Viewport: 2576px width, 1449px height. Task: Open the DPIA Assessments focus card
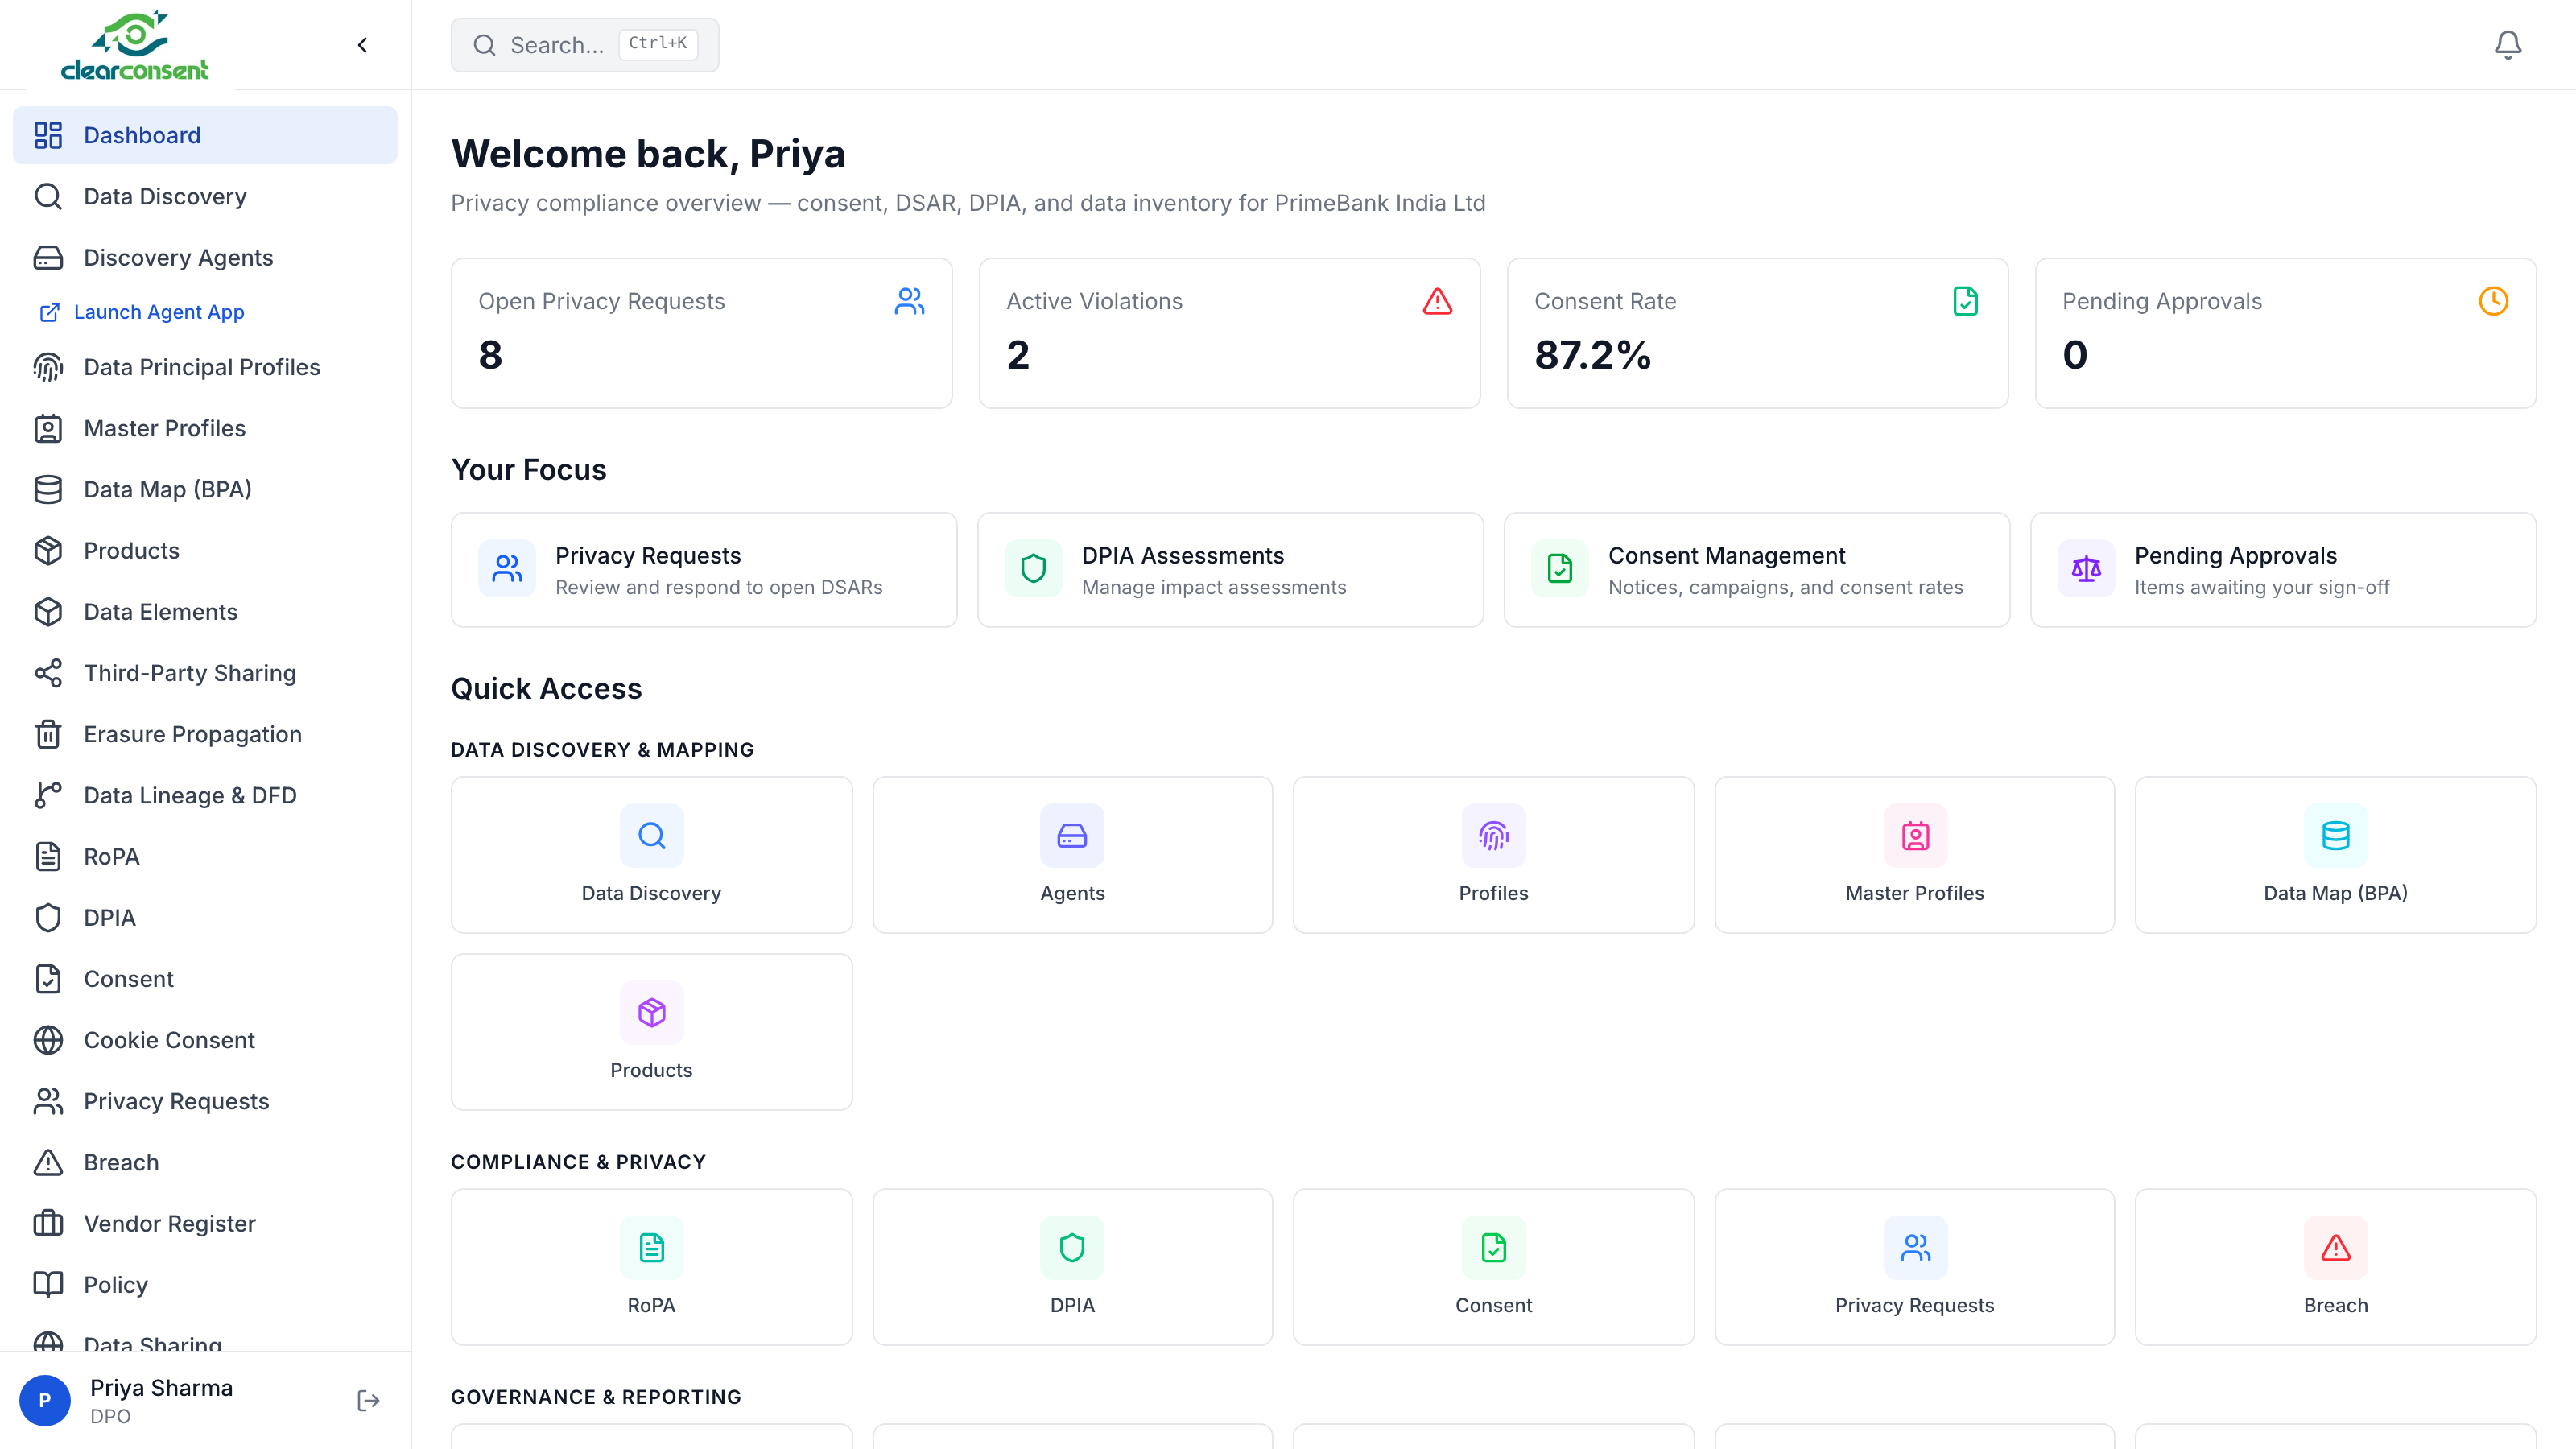(x=1230, y=570)
